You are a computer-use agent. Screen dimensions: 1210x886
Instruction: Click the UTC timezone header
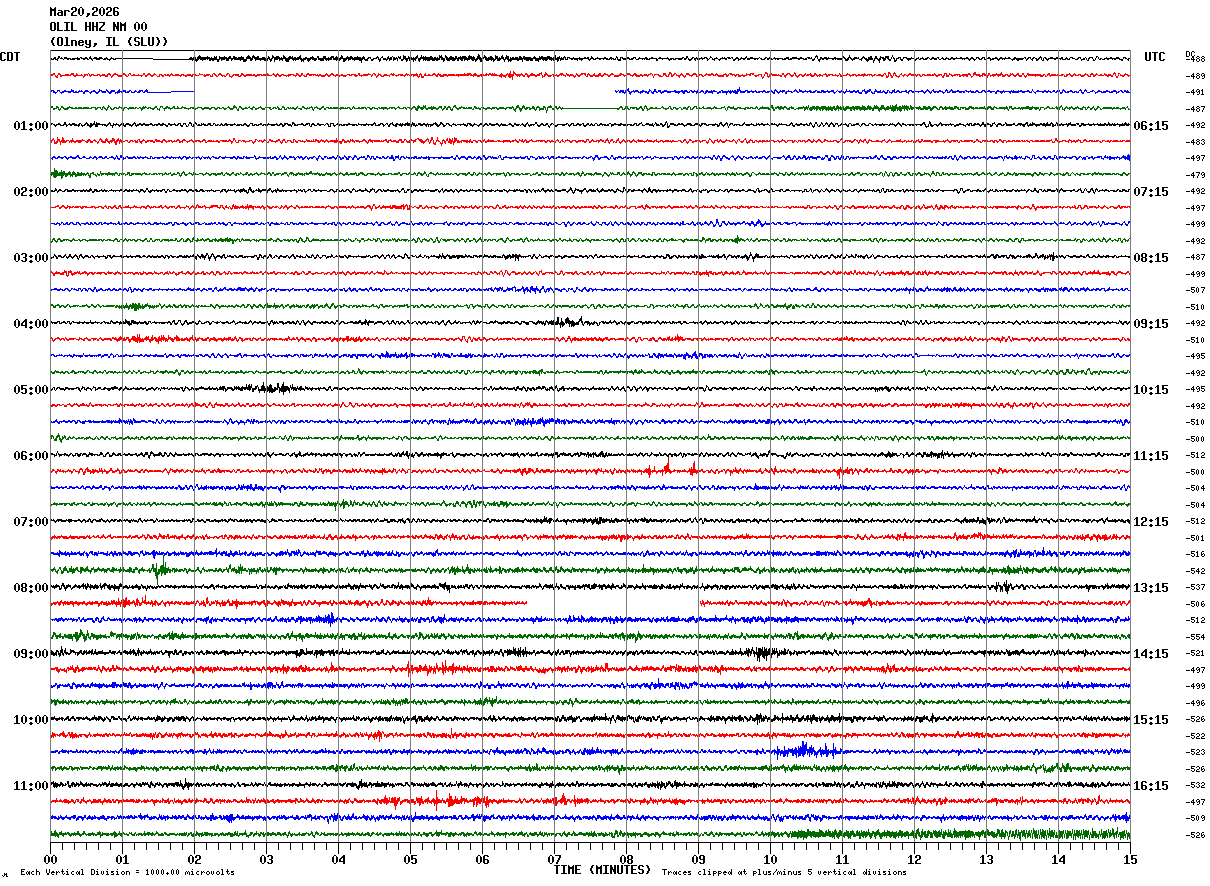[x=1155, y=57]
